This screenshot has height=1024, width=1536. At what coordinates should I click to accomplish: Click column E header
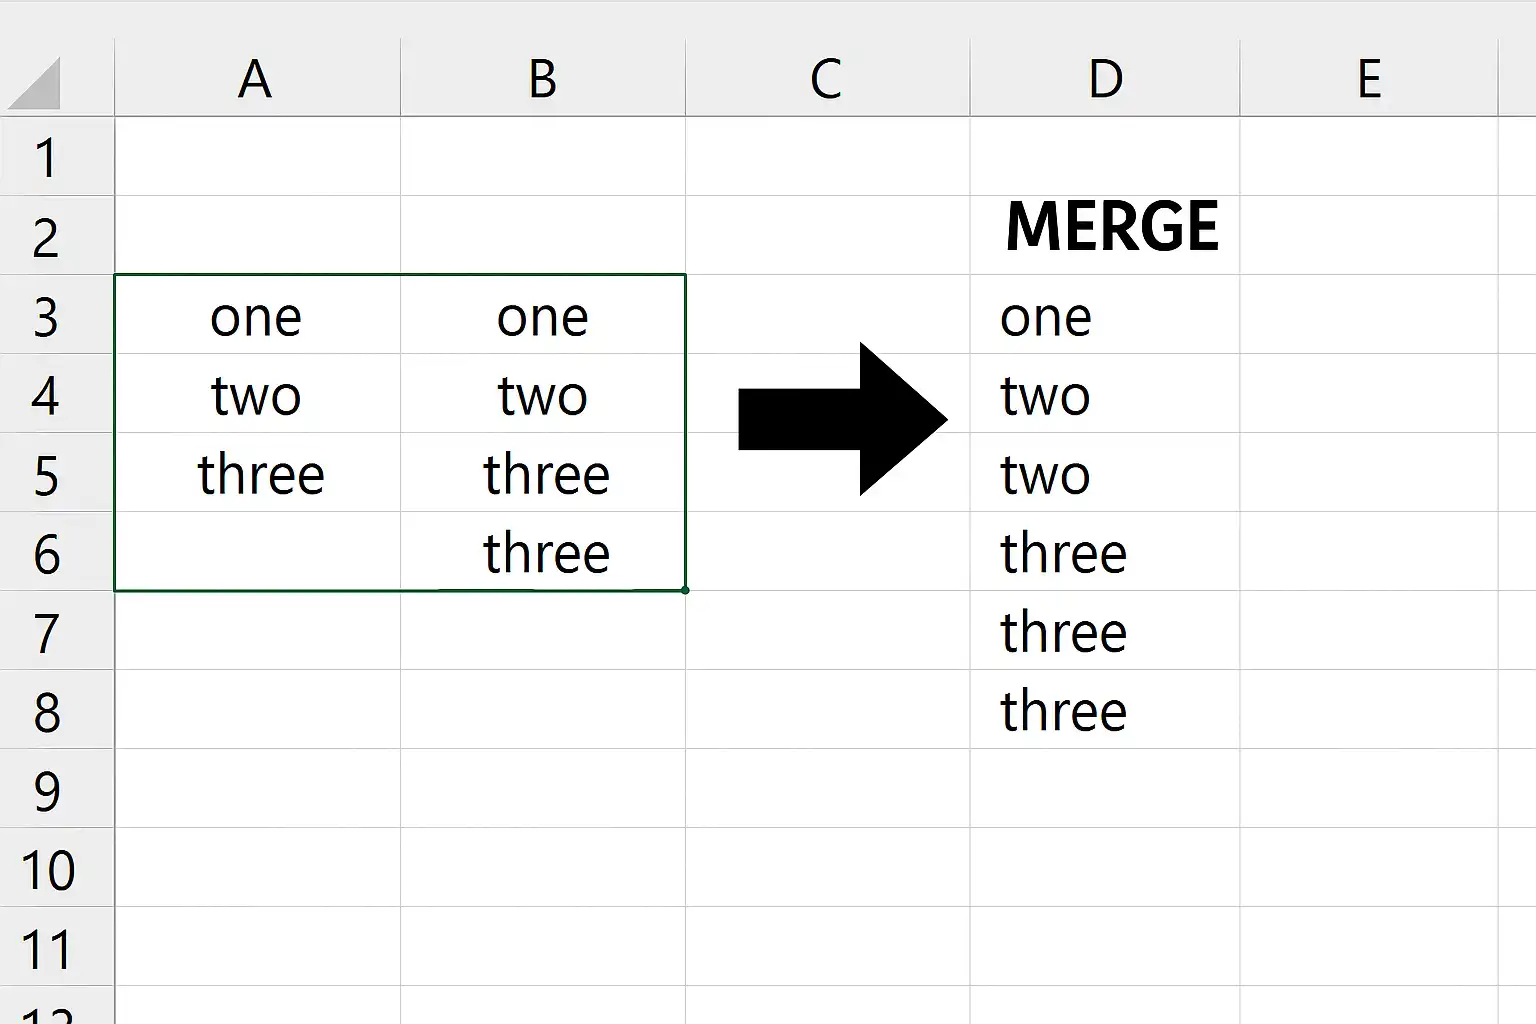coord(1368,79)
